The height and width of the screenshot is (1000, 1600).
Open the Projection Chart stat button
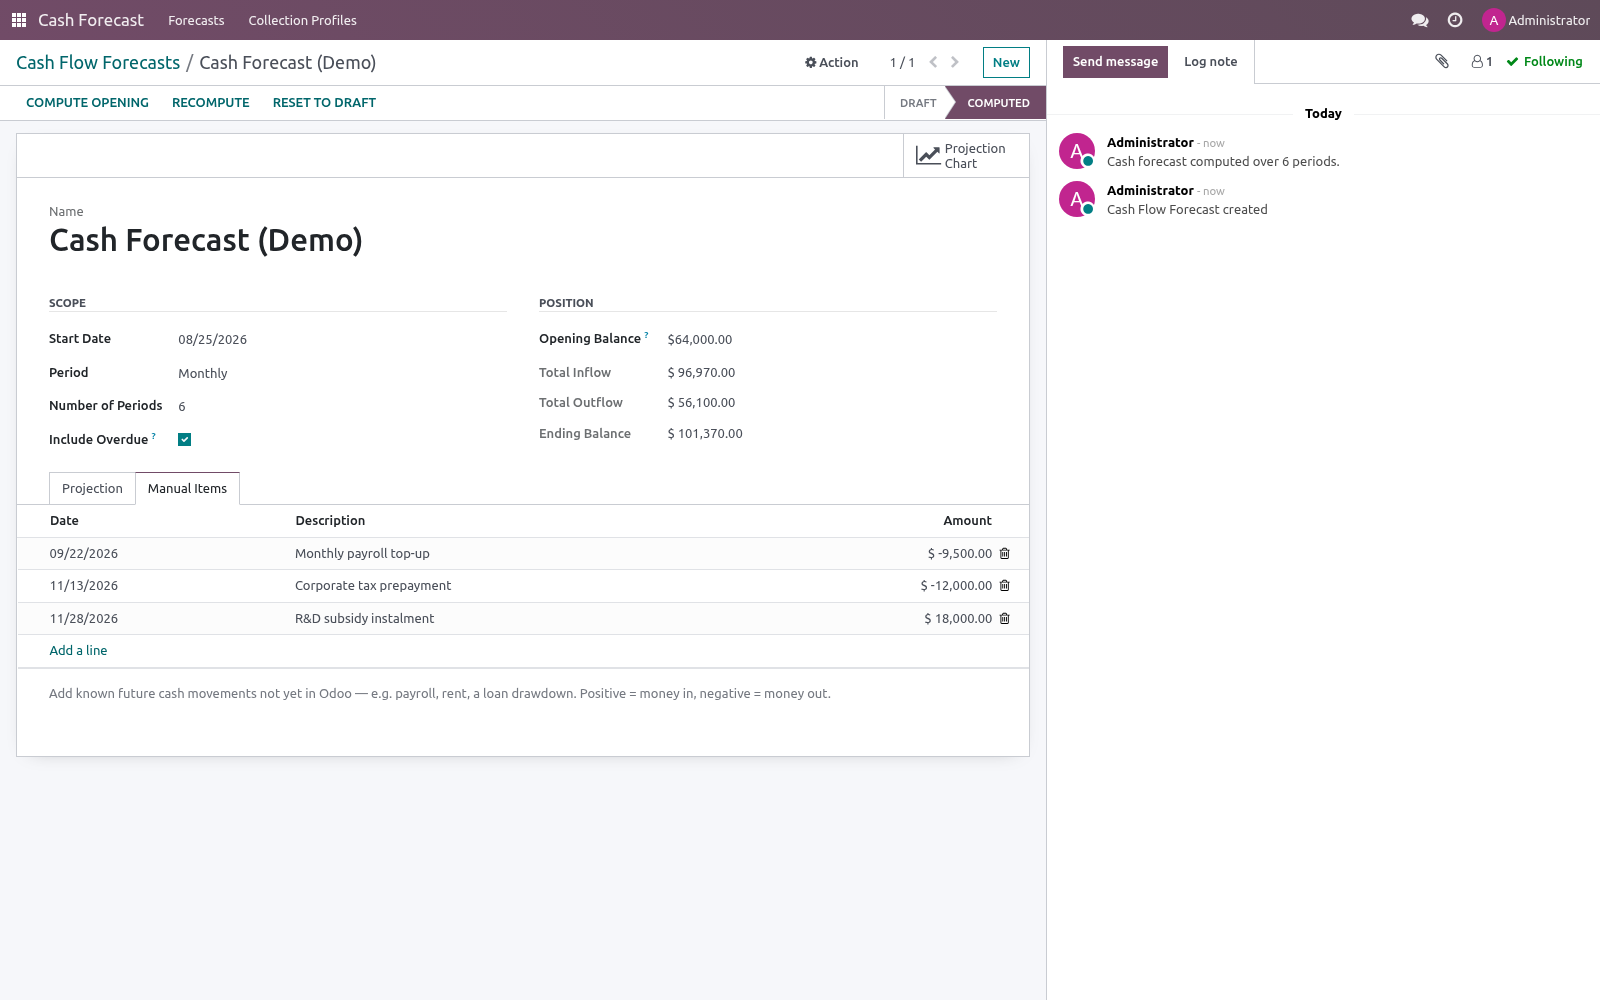[x=966, y=156]
